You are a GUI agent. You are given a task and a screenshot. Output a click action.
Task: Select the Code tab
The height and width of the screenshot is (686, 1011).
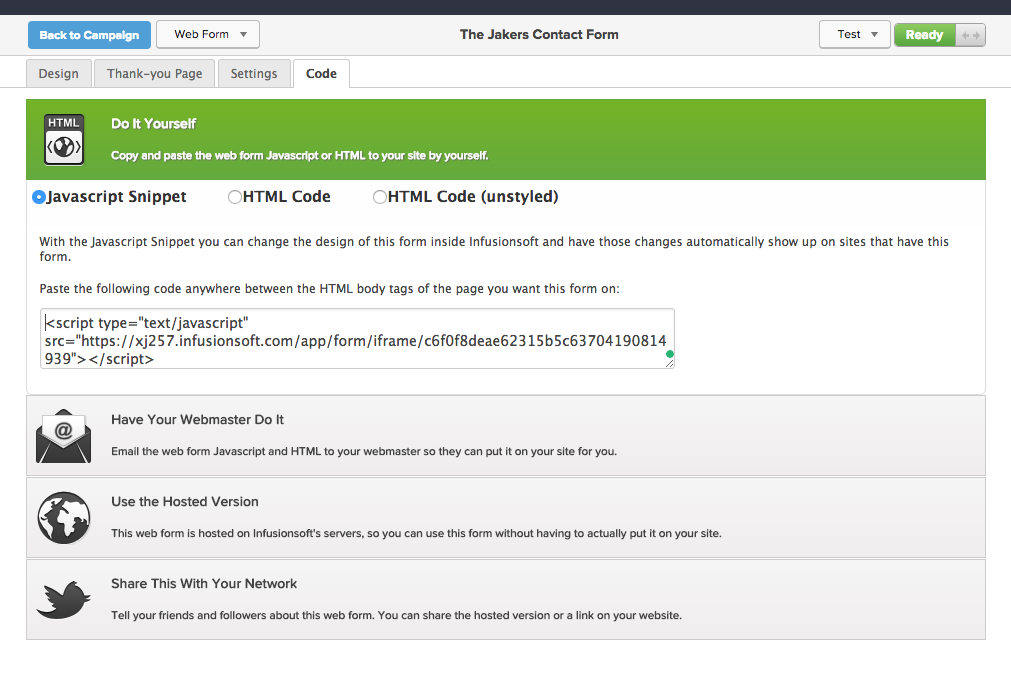(x=321, y=74)
